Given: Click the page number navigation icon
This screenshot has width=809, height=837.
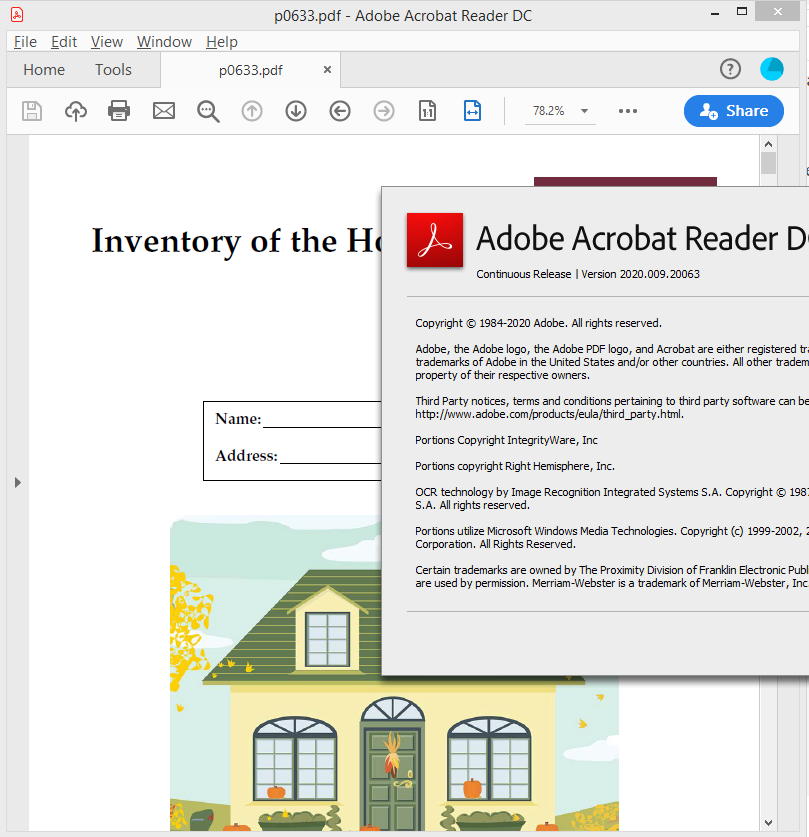Looking at the screenshot, I should point(427,111).
